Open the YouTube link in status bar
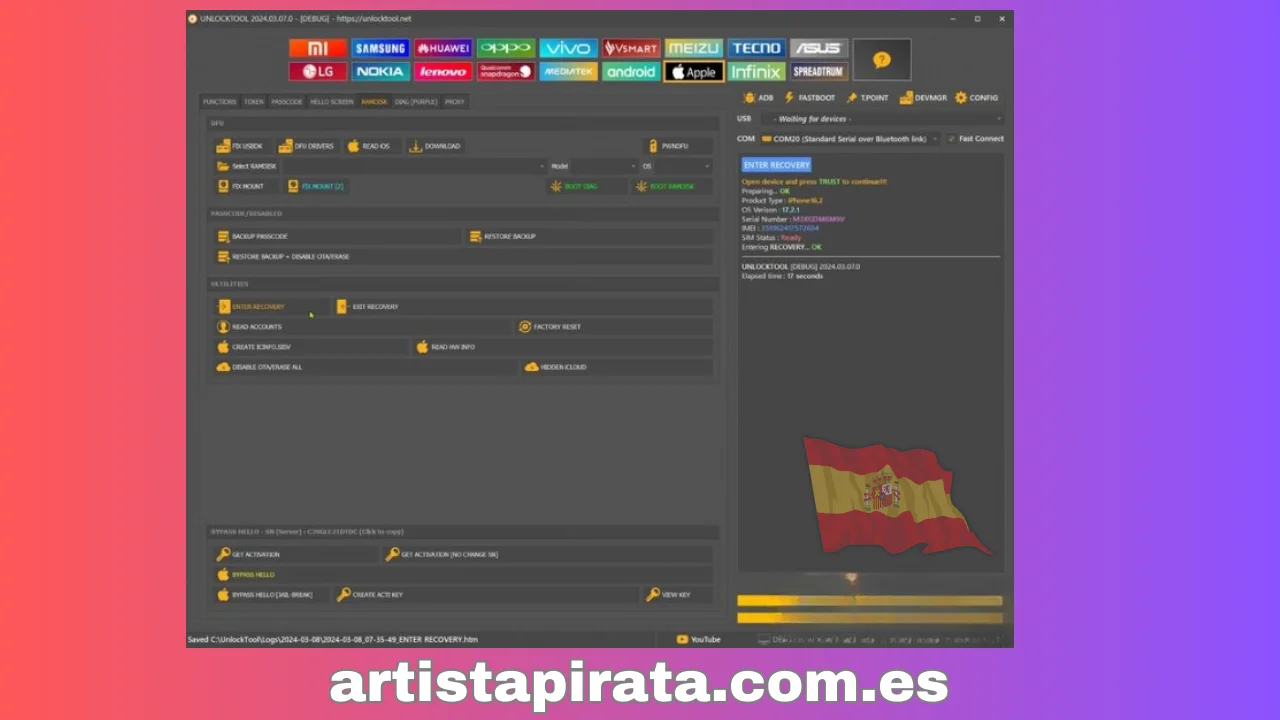The image size is (1280, 720). (698, 639)
